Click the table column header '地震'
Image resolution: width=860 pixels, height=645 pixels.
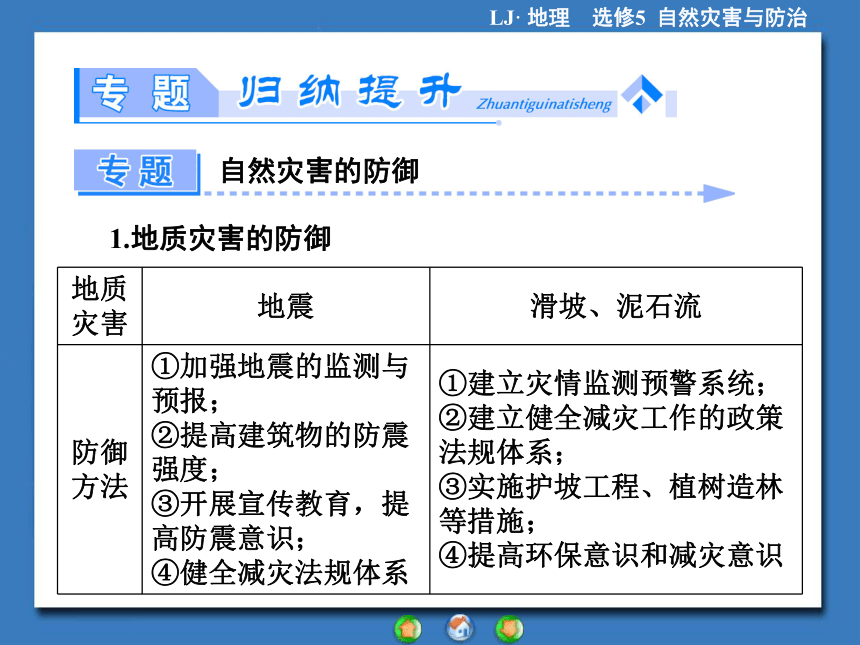coord(286,306)
